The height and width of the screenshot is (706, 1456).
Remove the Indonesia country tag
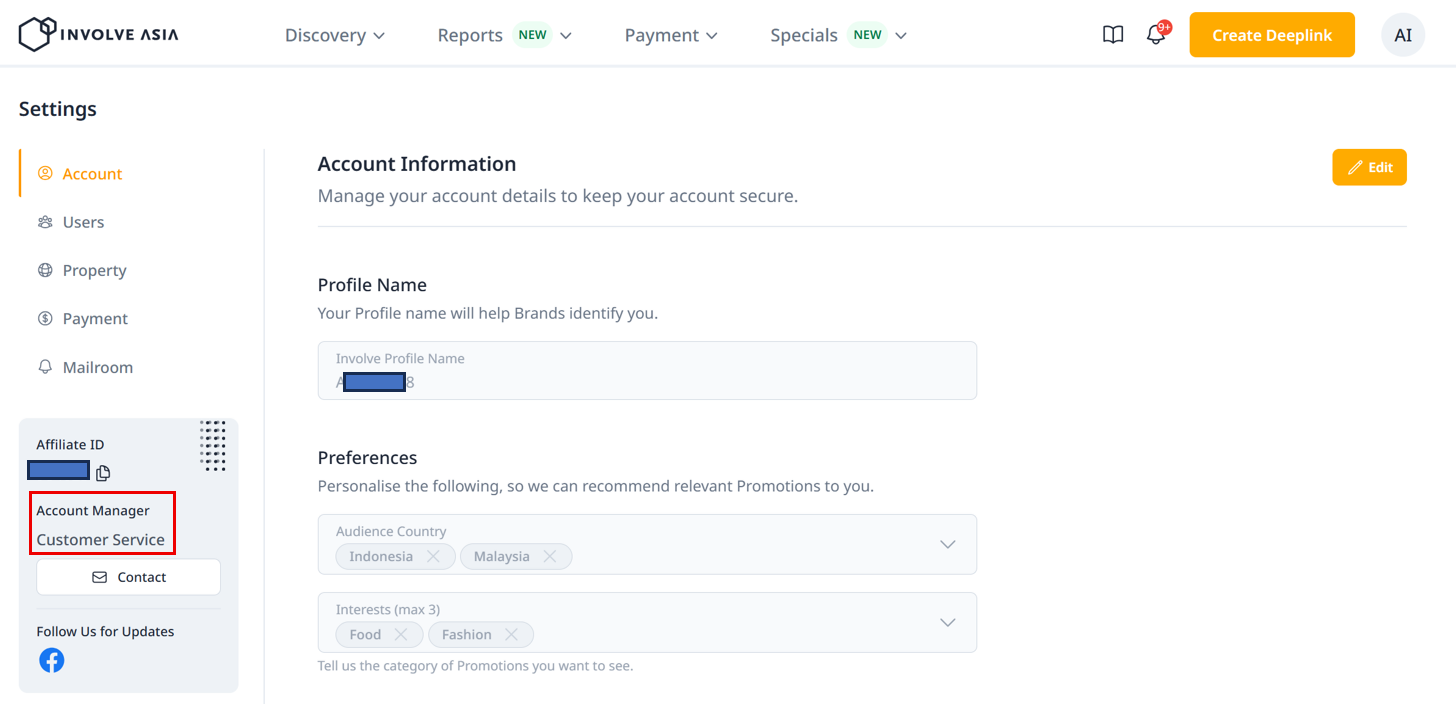(433, 556)
